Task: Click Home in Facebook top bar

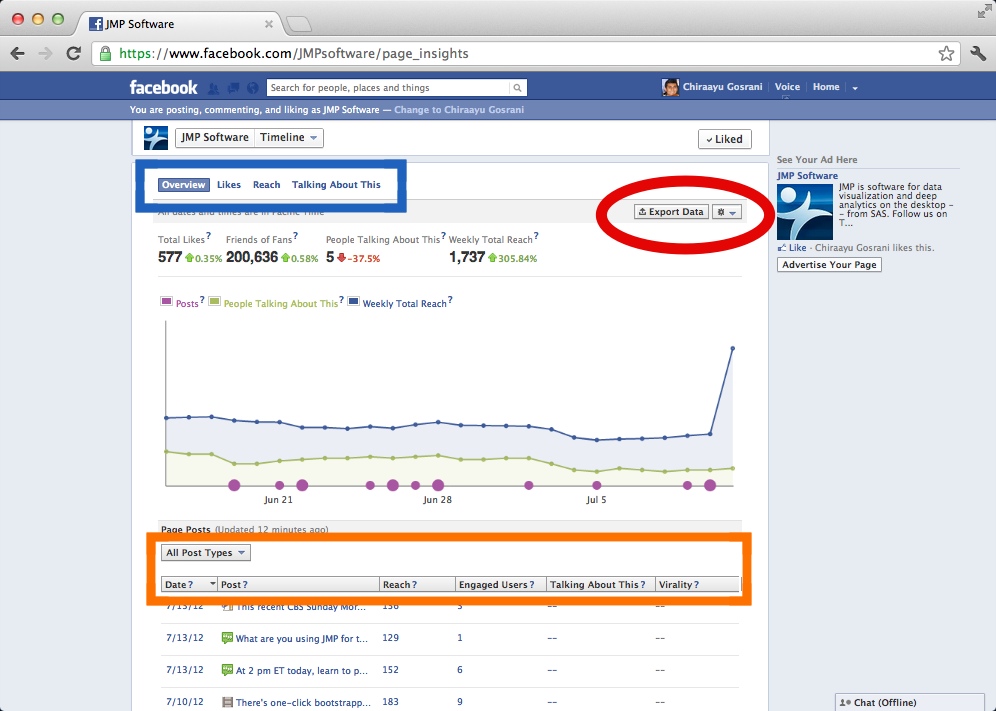Action: (826, 87)
